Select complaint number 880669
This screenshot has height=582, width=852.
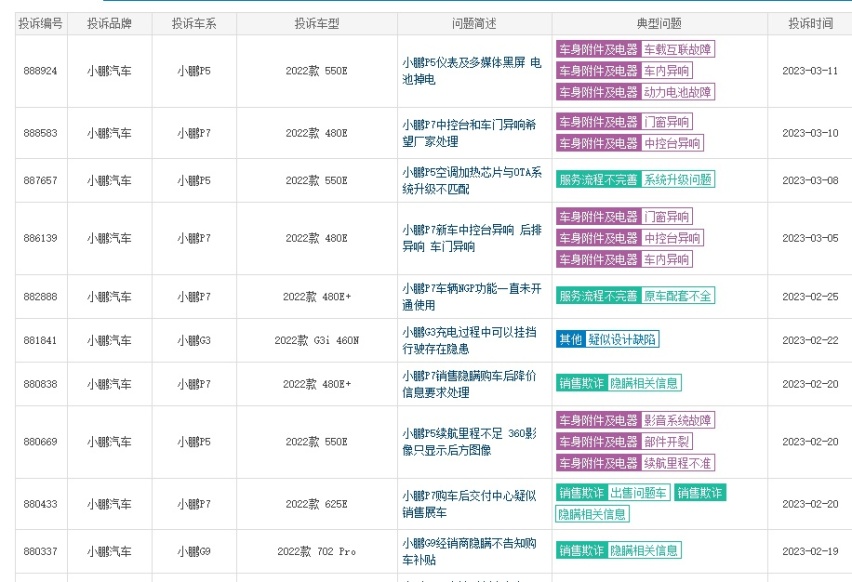40,442
